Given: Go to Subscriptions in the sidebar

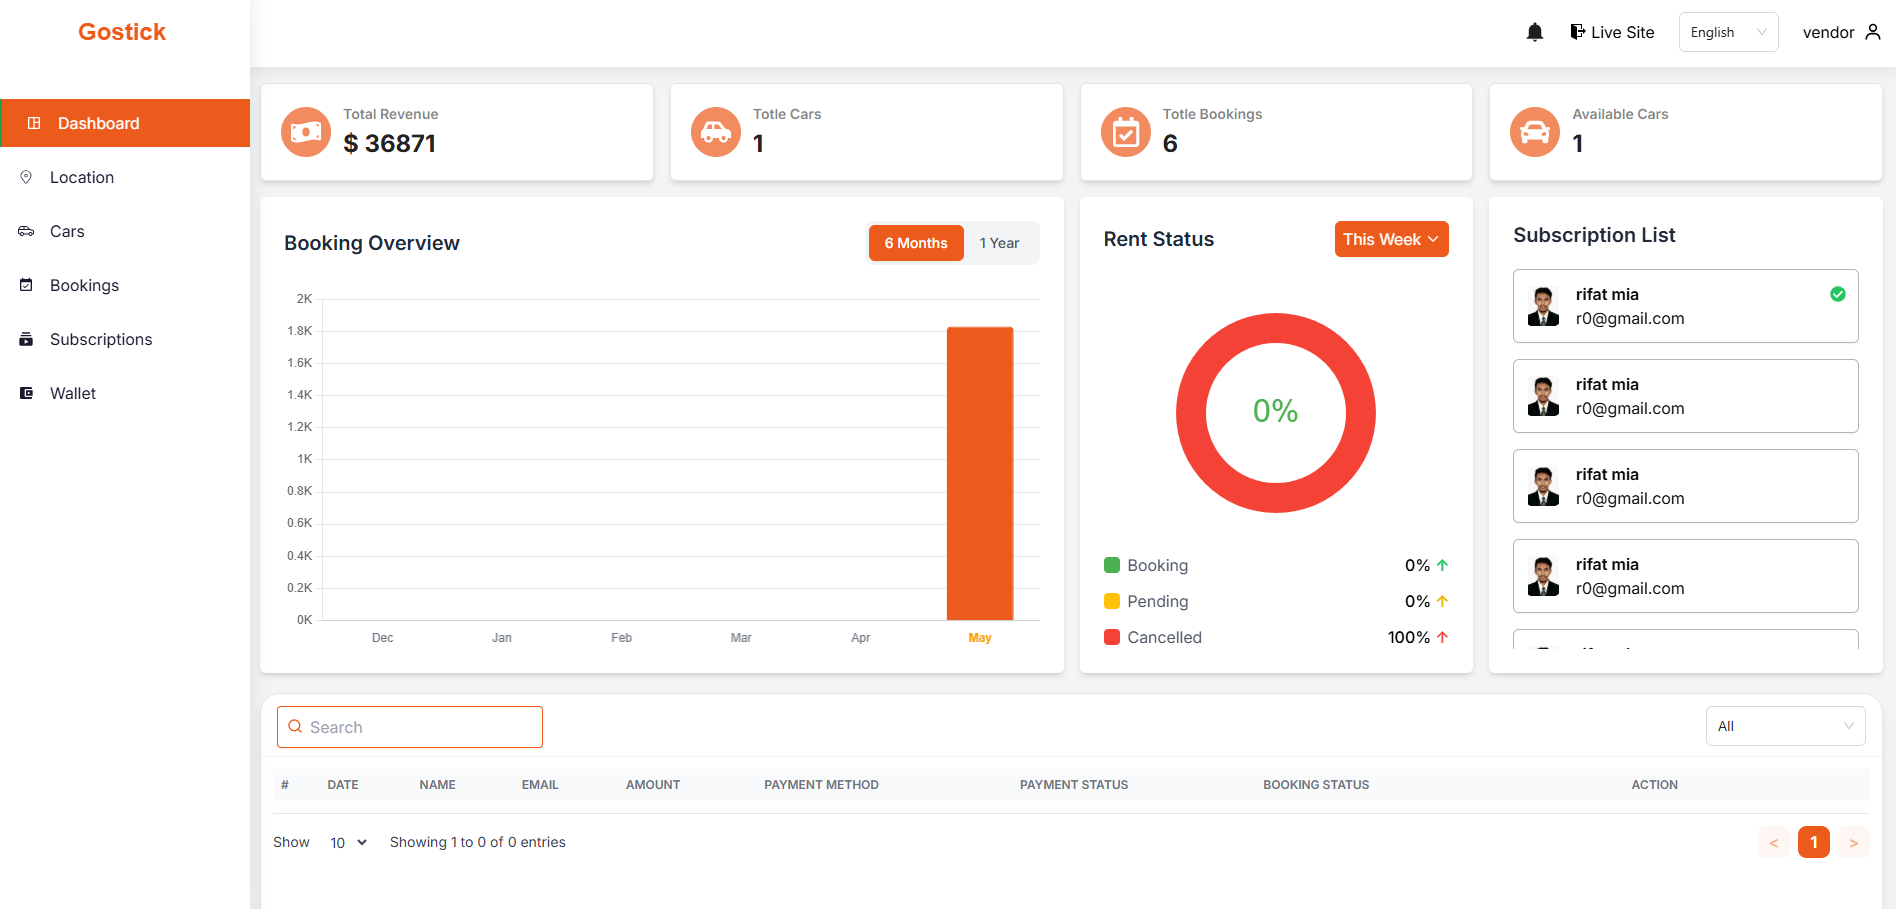Looking at the screenshot, I should 100,339.
